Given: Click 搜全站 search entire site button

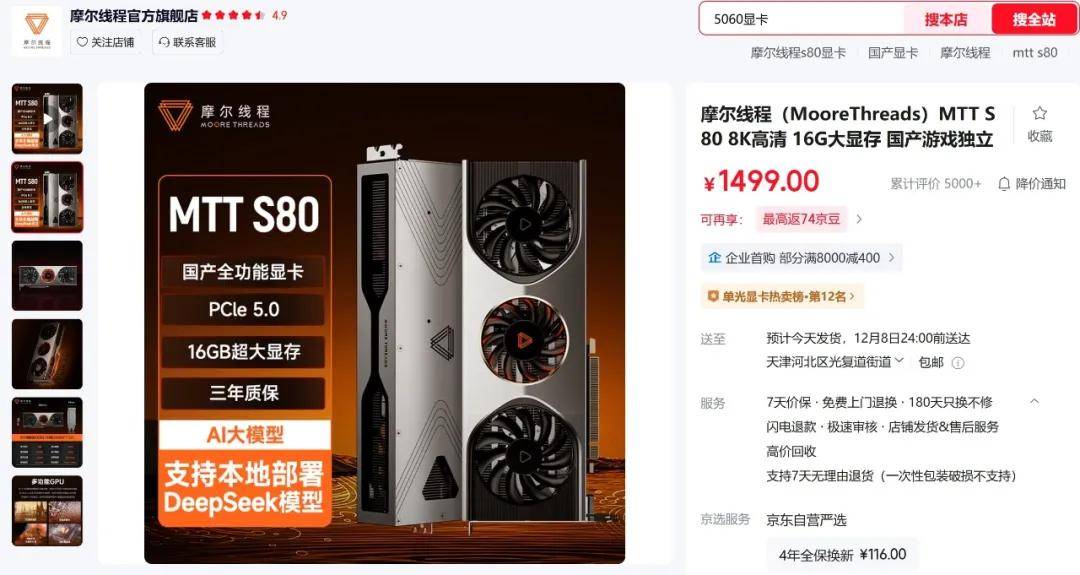Looking at the screenshot, I should (x=1034, y=19).
